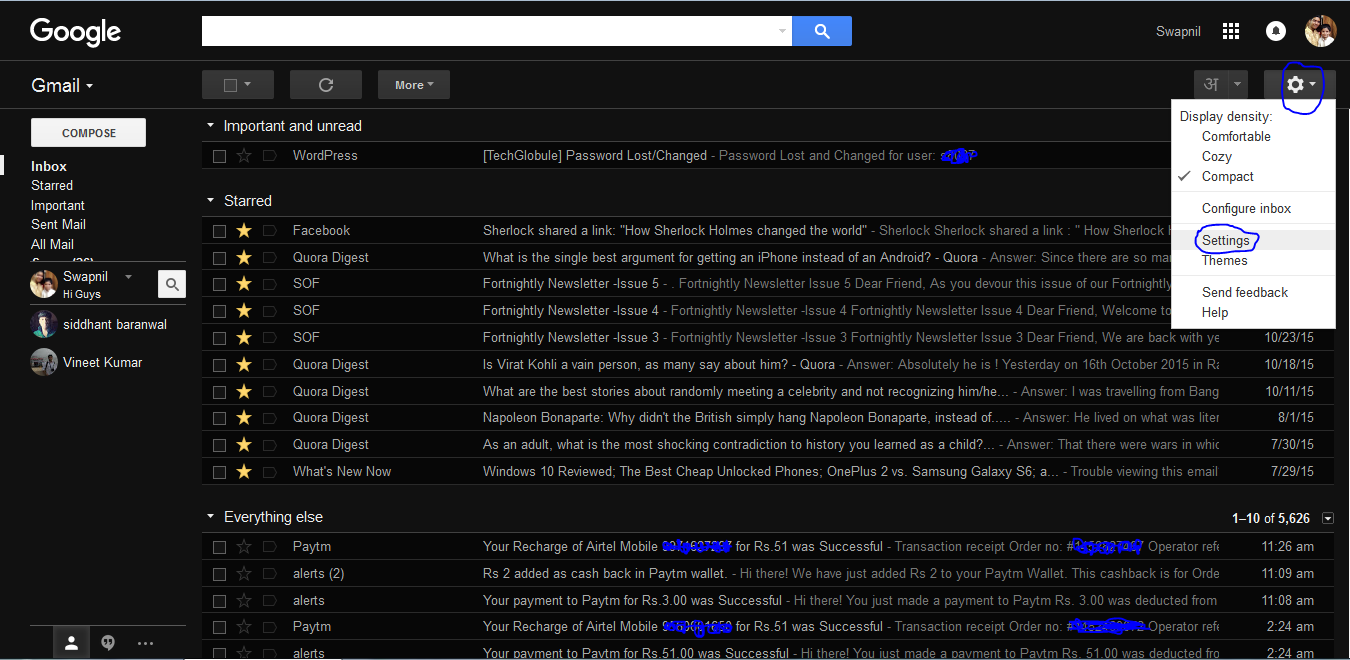
Task: Select checkbox for Fortnightly Newsletter Issue 4
Action: tap(219, 311)
